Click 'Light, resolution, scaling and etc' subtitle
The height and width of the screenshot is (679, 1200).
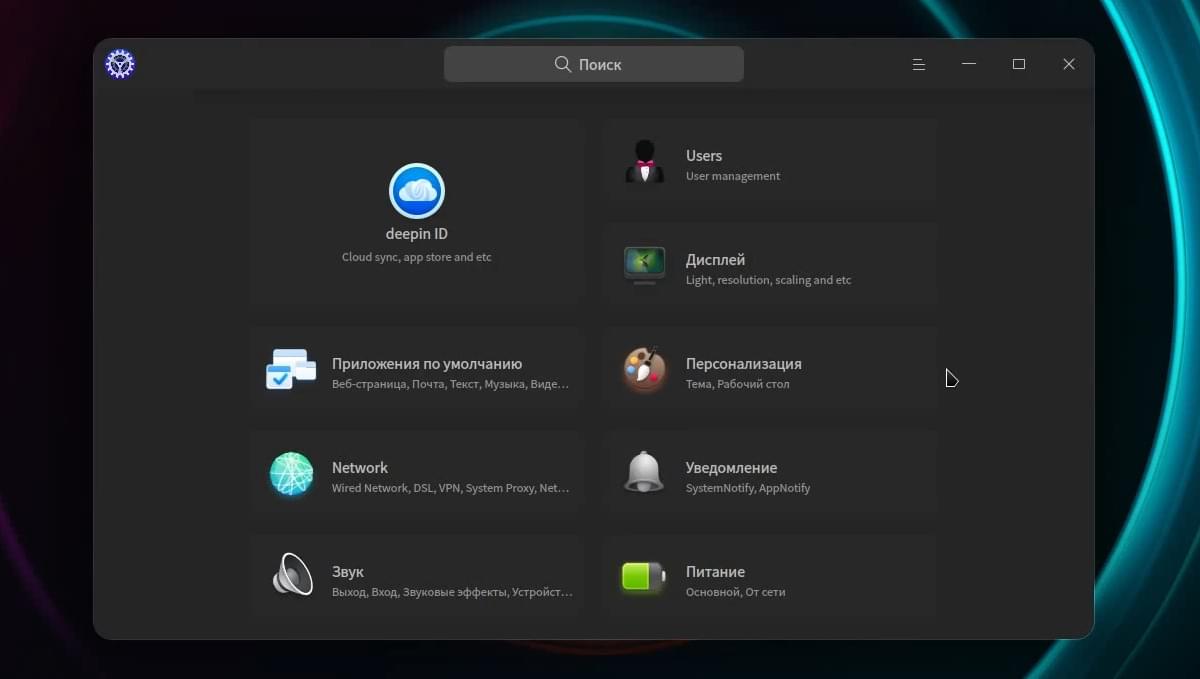click(x=769, y=280)
